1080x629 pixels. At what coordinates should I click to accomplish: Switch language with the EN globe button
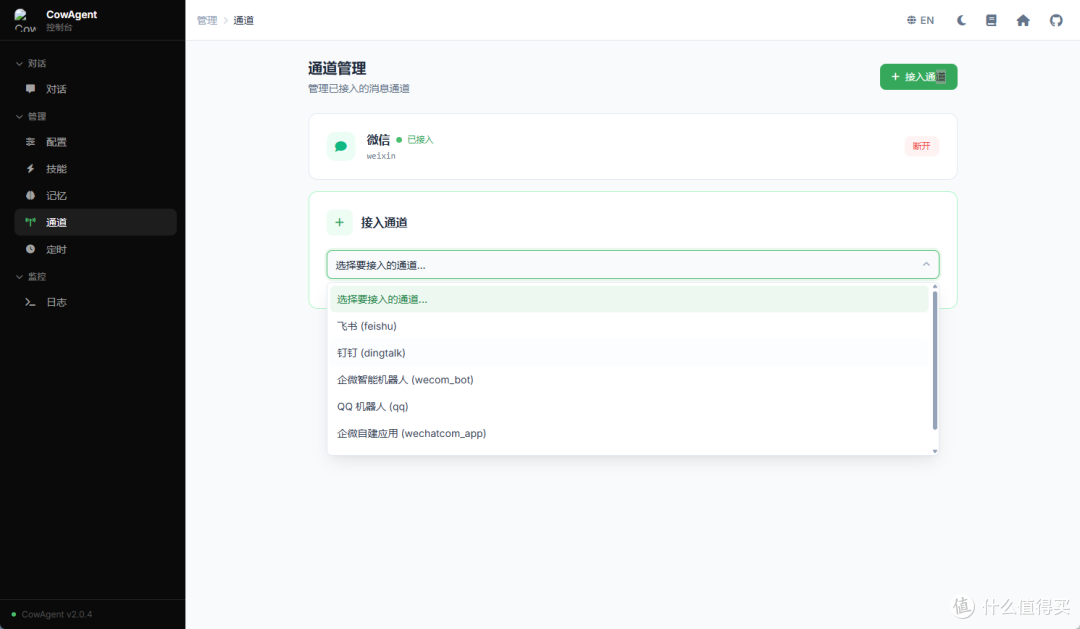pyautogui.click(x=920, y=20)
